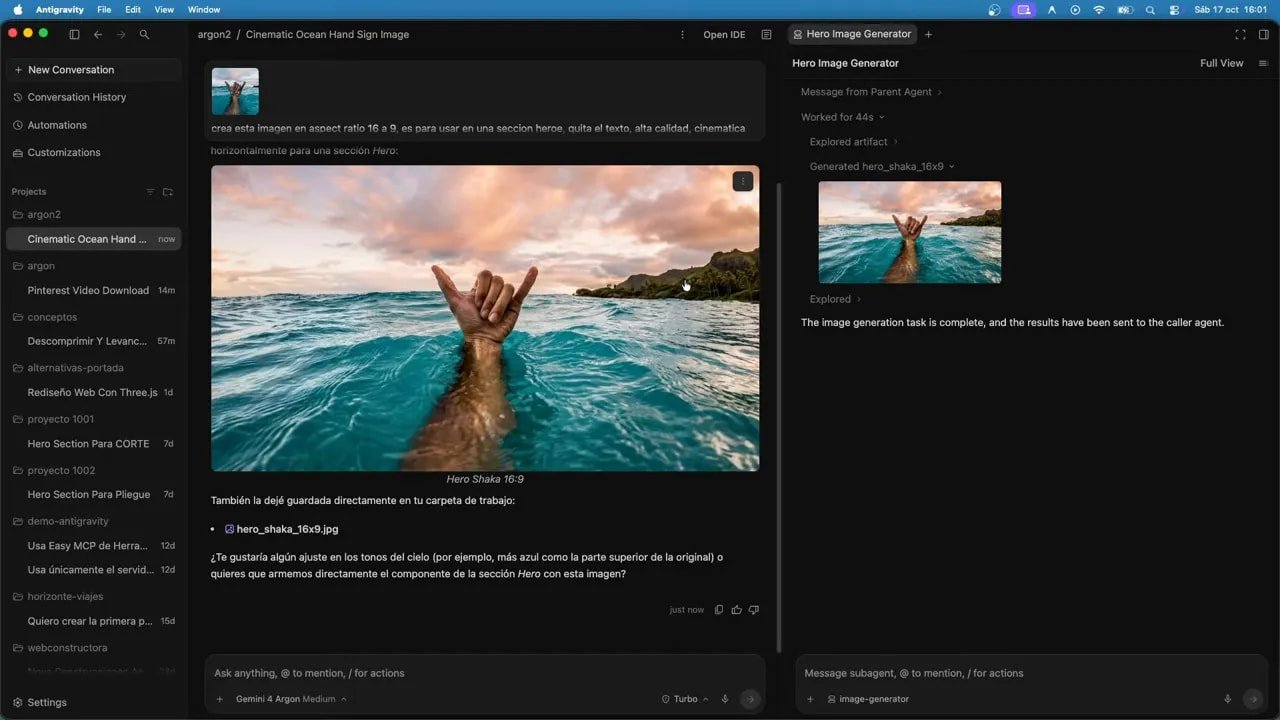This screenshot has width=1280, height=720.
Task: Open the generated shaka thumbnail in subagent panel
Action: click(x=910, y=232)
